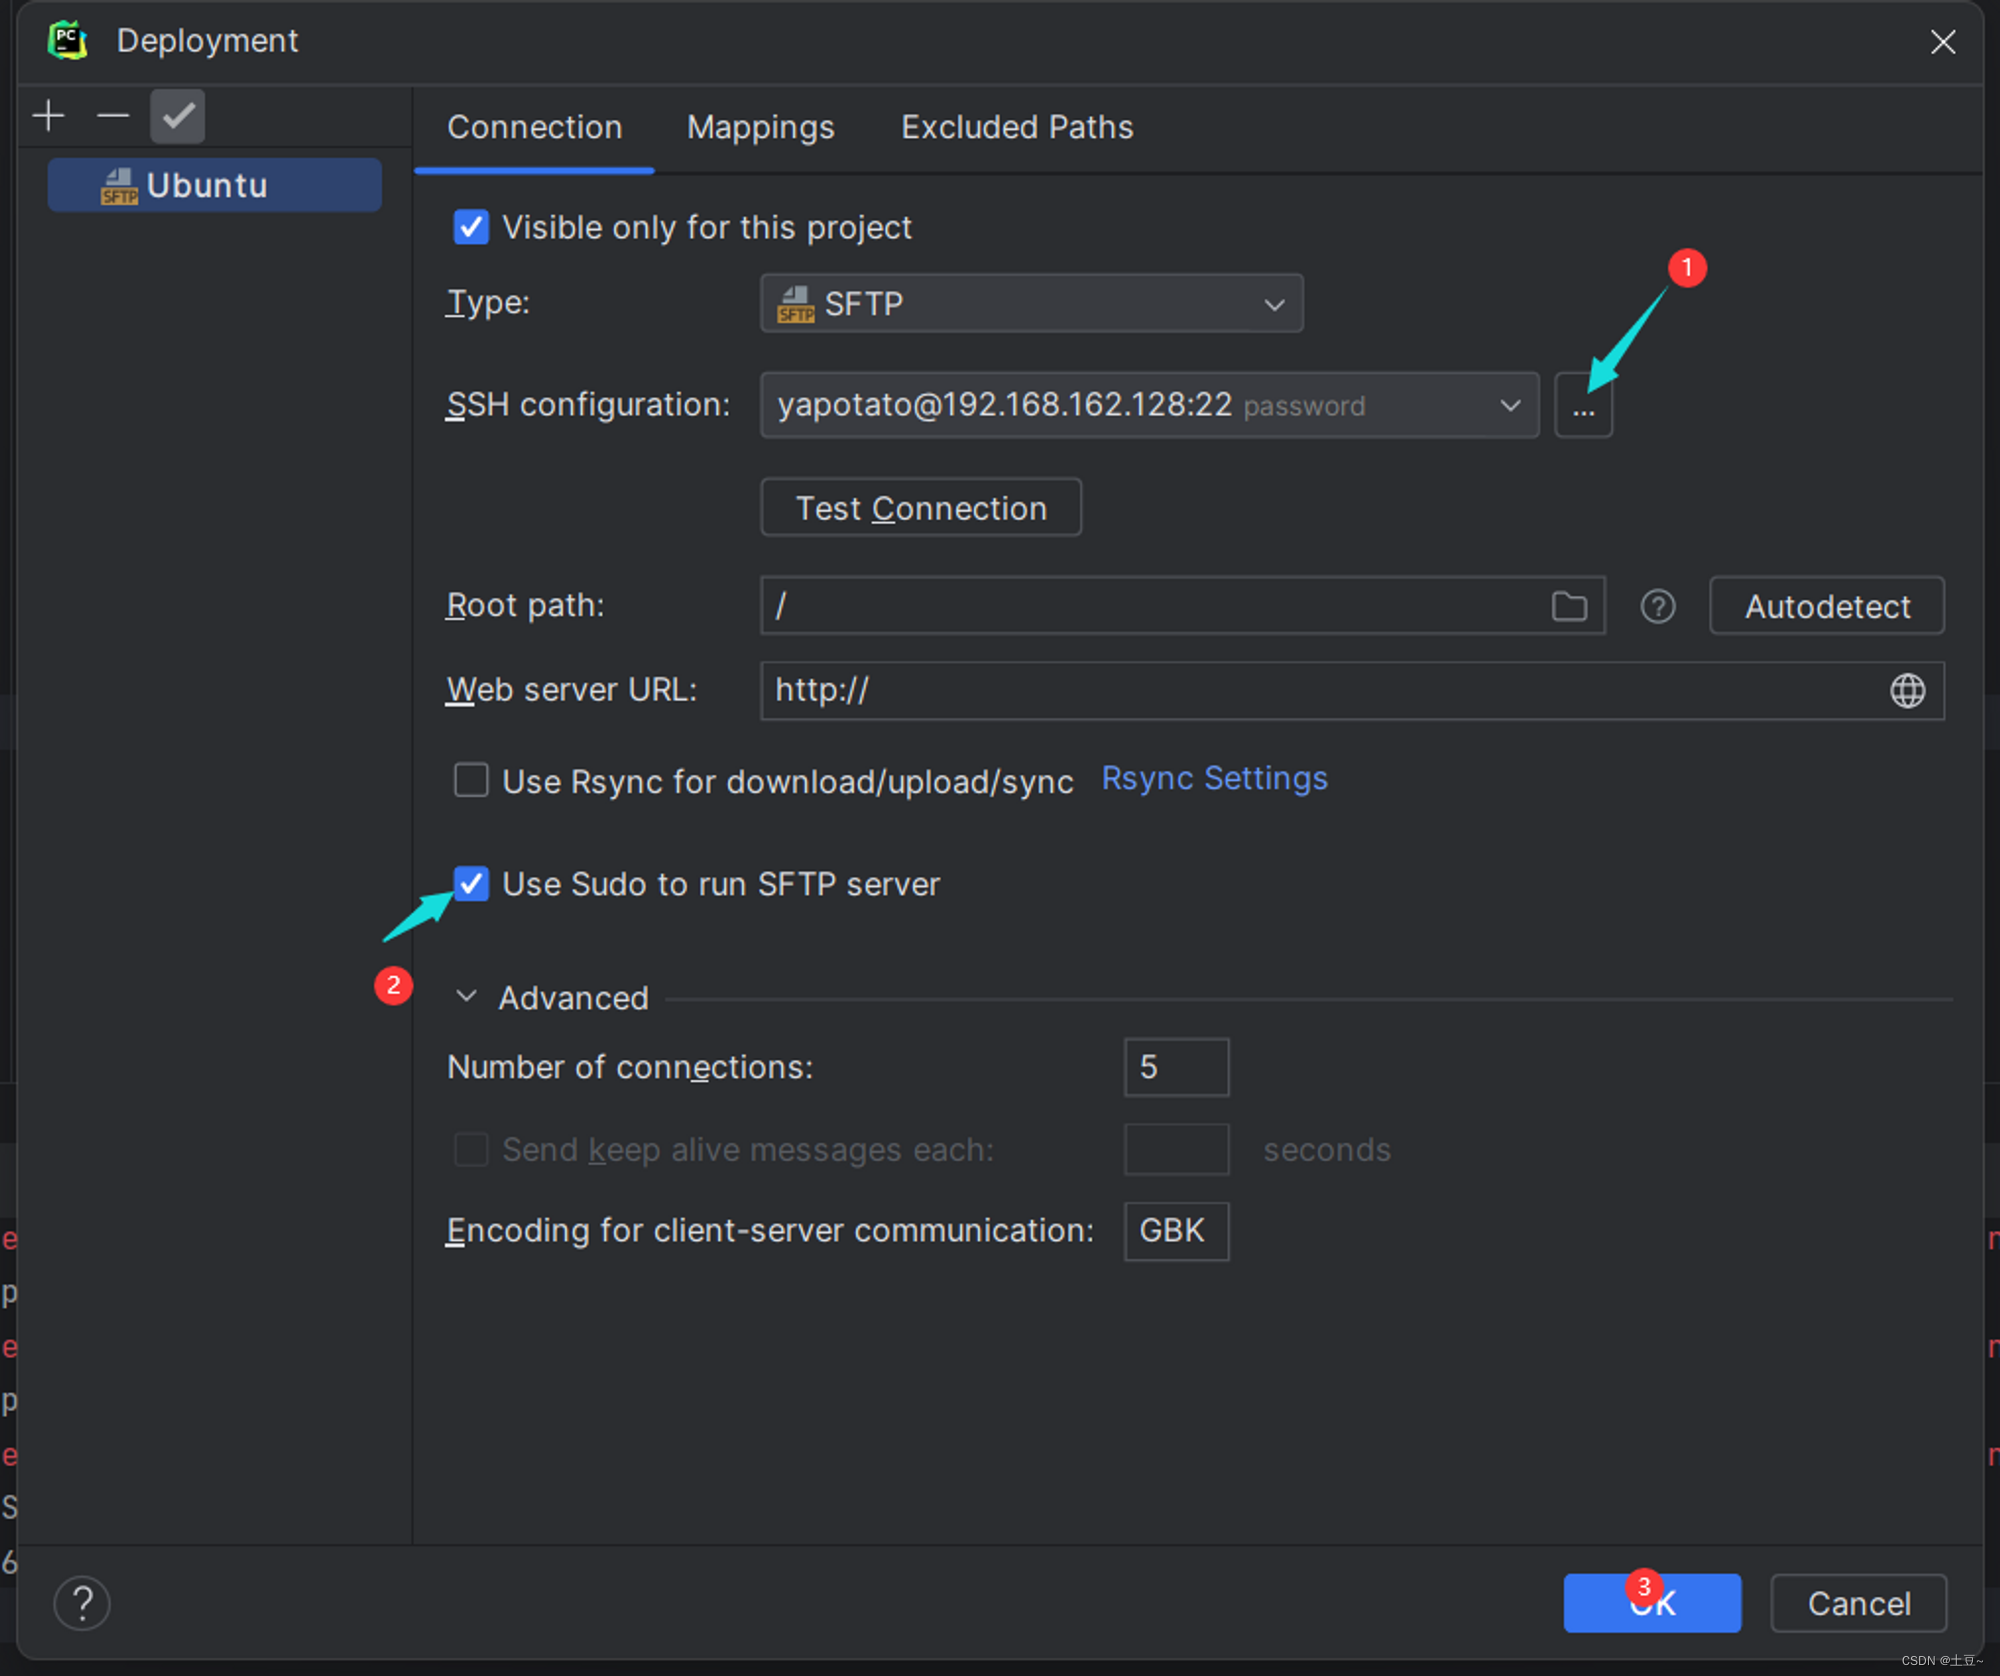This screenshot has width=2000, height=1676.
Task: Click the PyCharm logo in title bar
Action: click(x=67, y=41)
